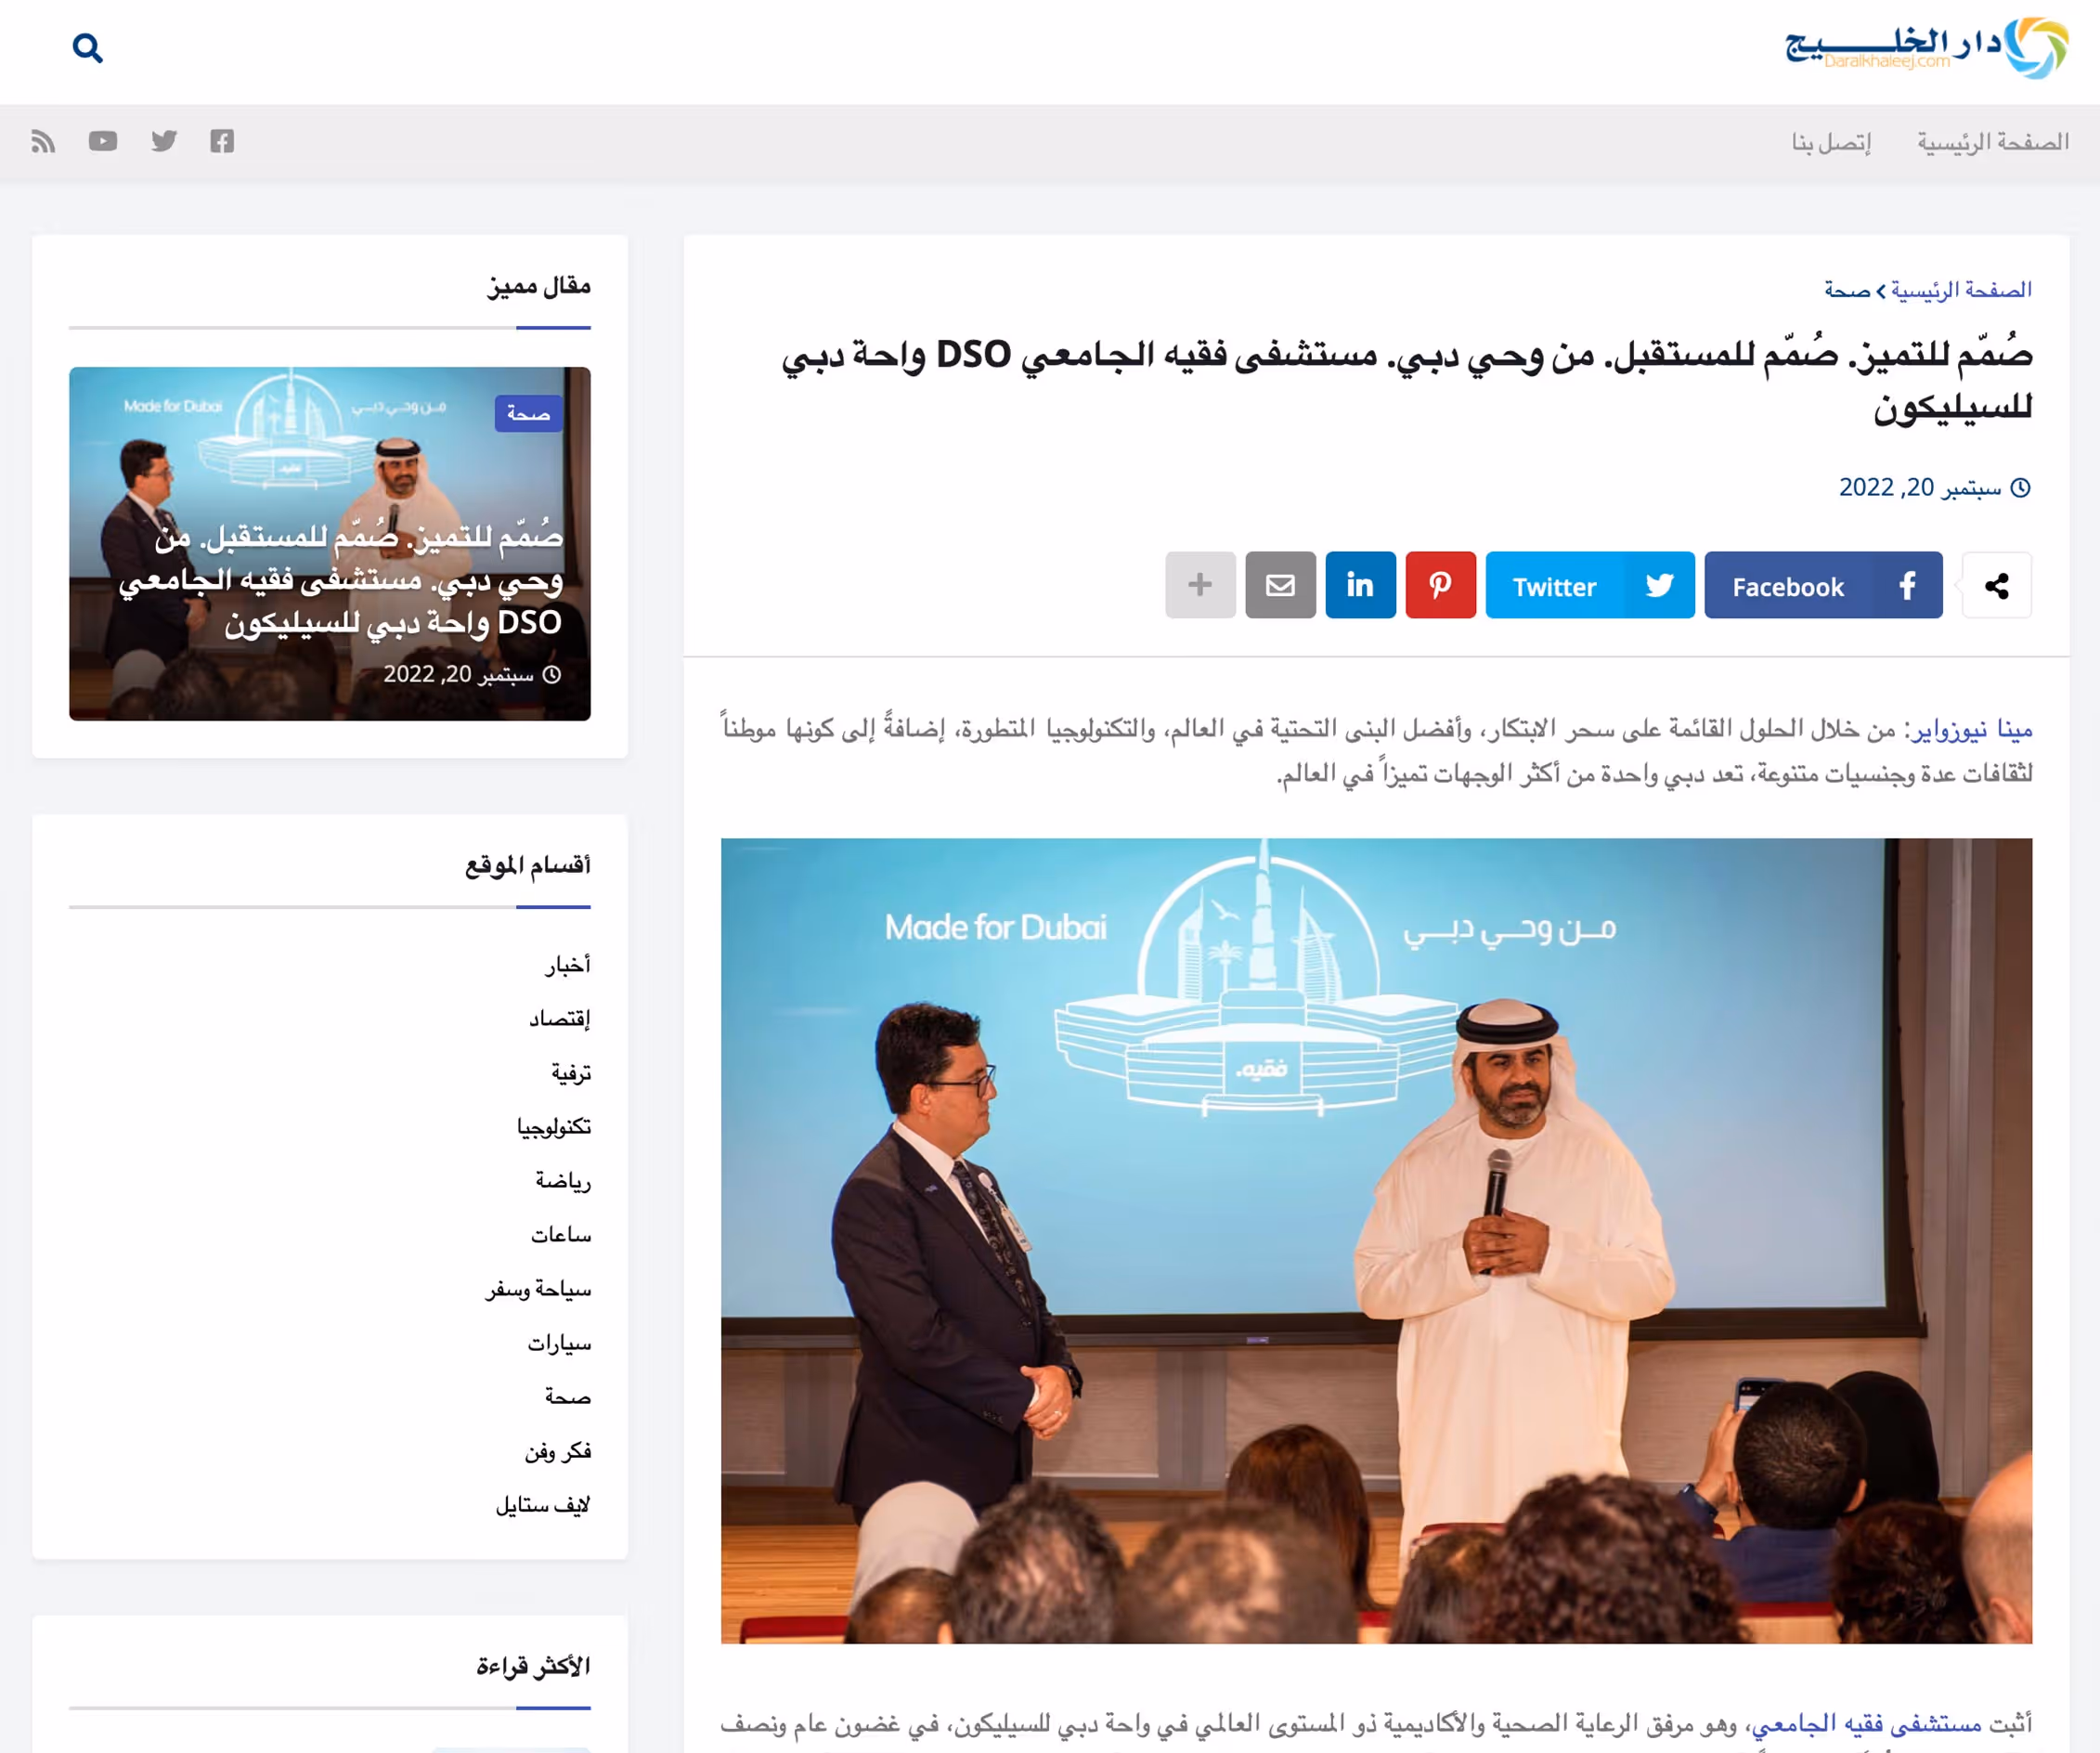
Task: Click صحة breadcrumb link
Action: pos(1846,290)
